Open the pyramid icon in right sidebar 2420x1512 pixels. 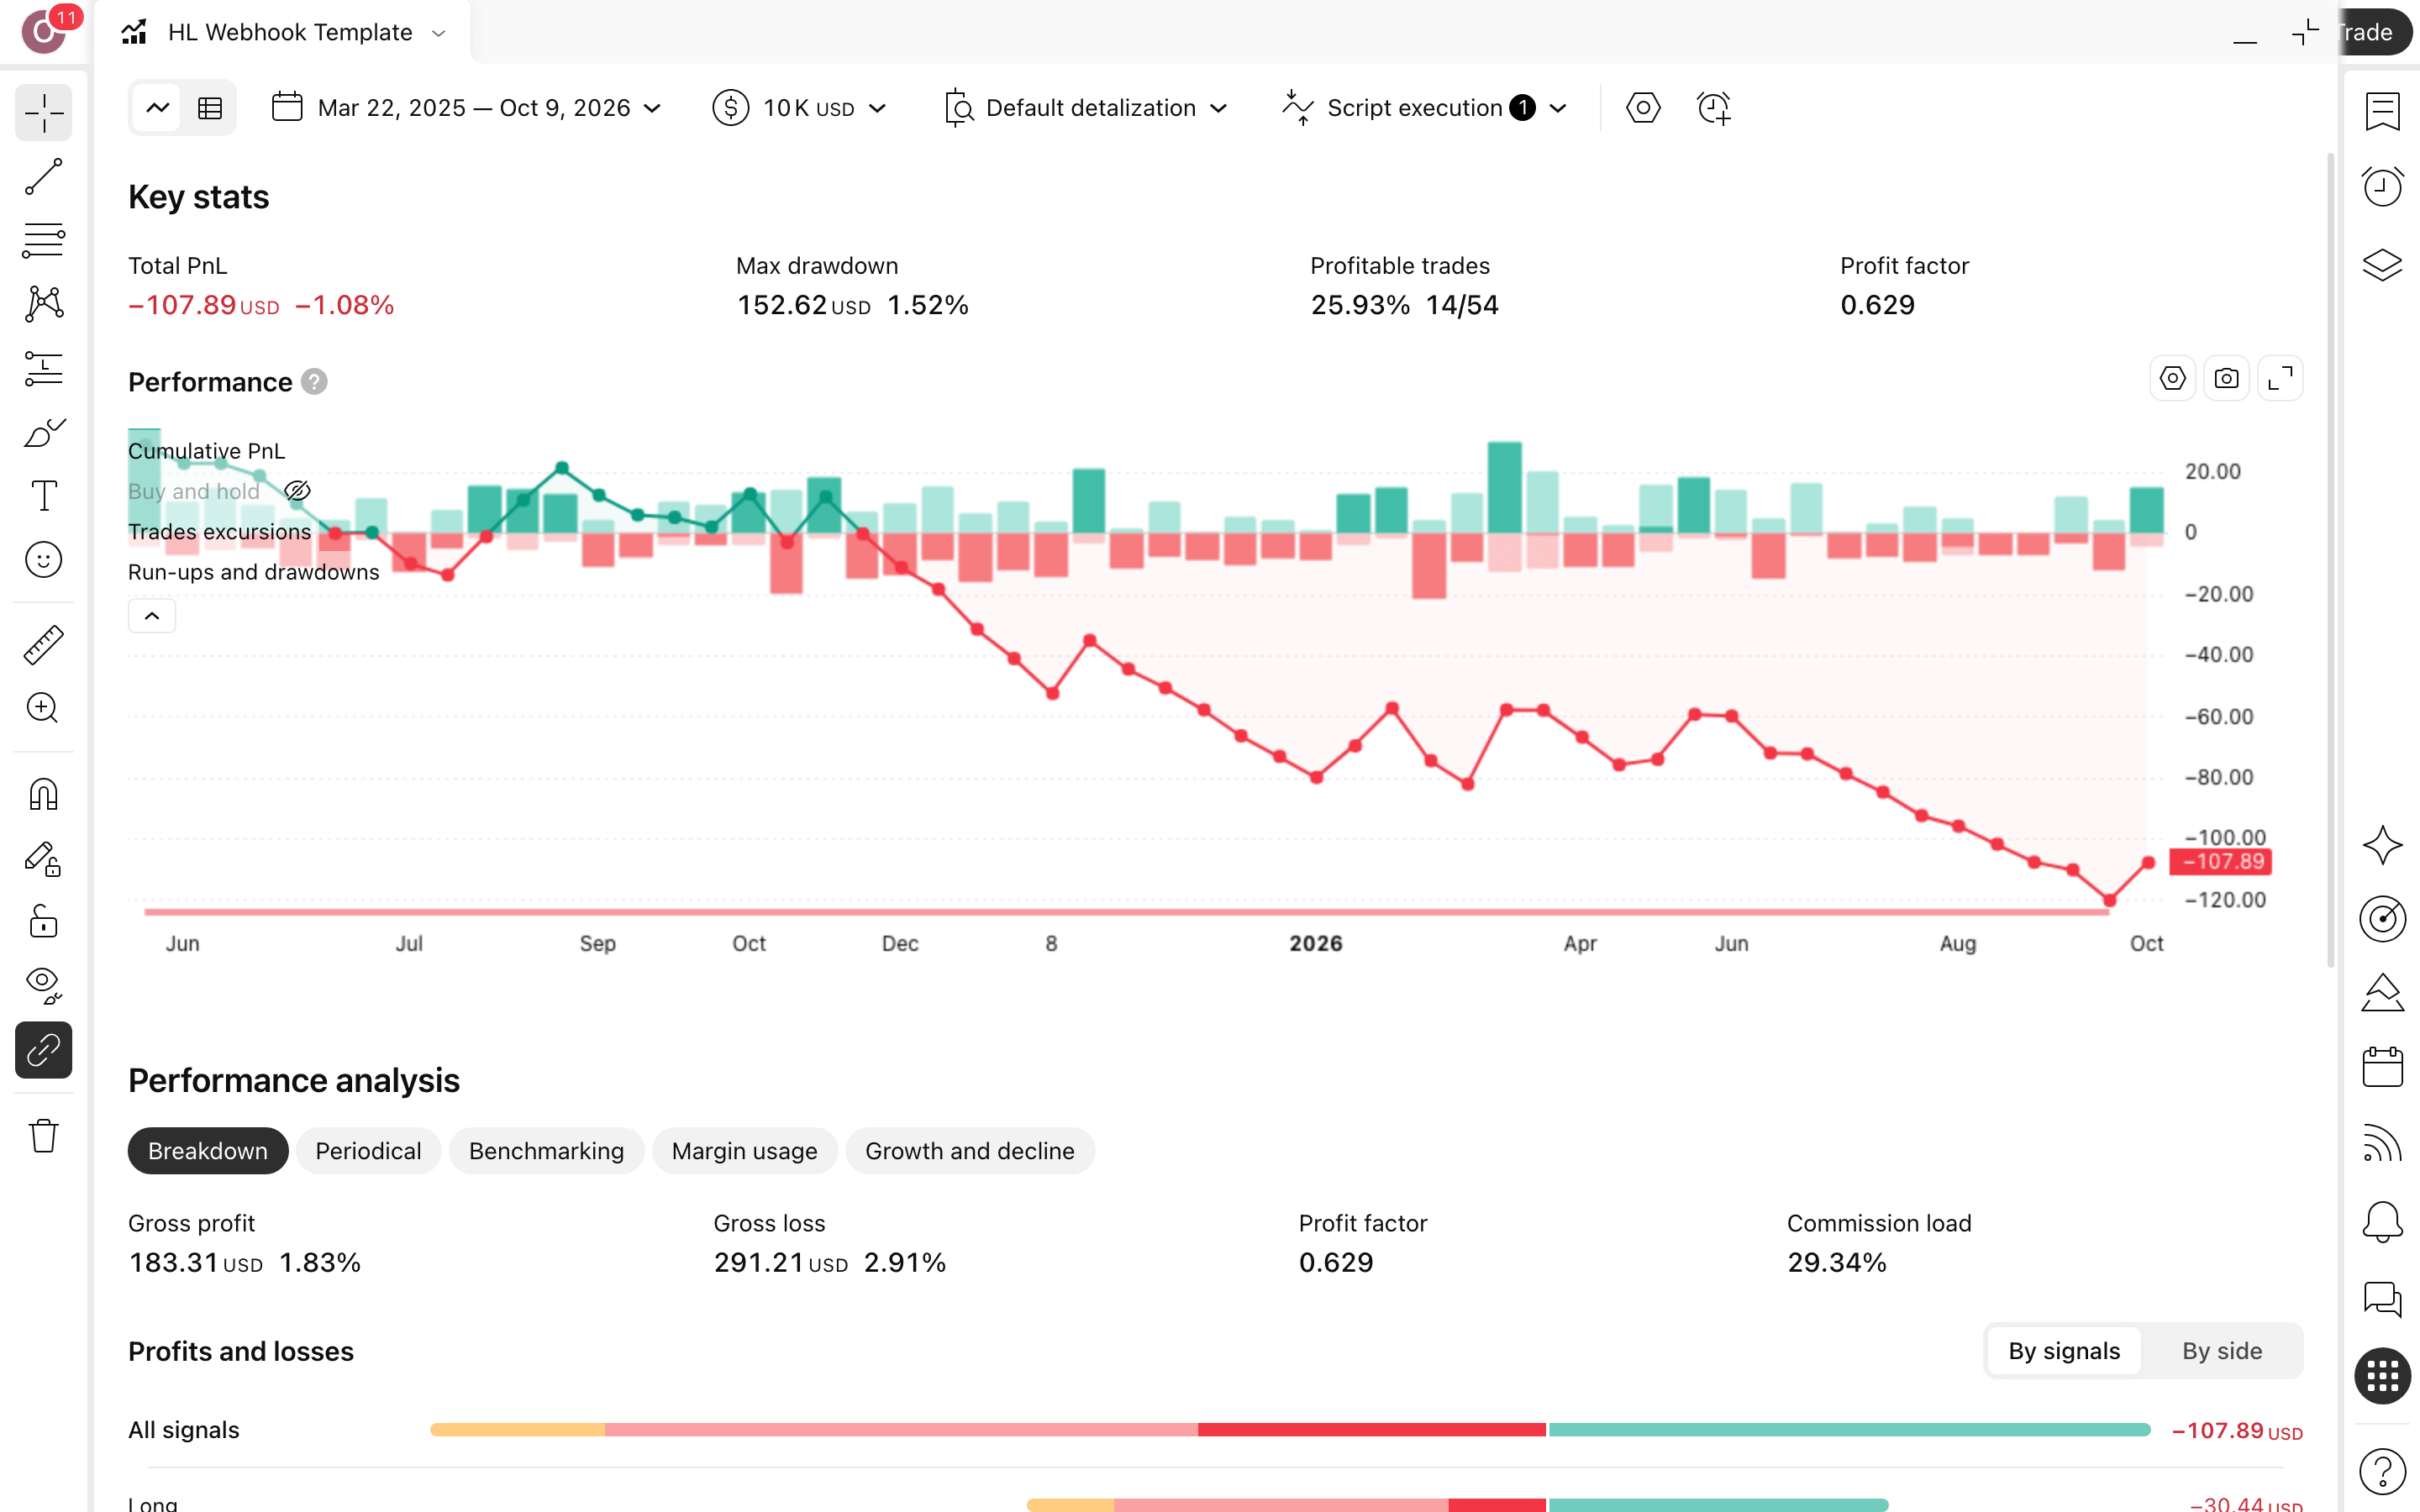(x=2382, y=993)
